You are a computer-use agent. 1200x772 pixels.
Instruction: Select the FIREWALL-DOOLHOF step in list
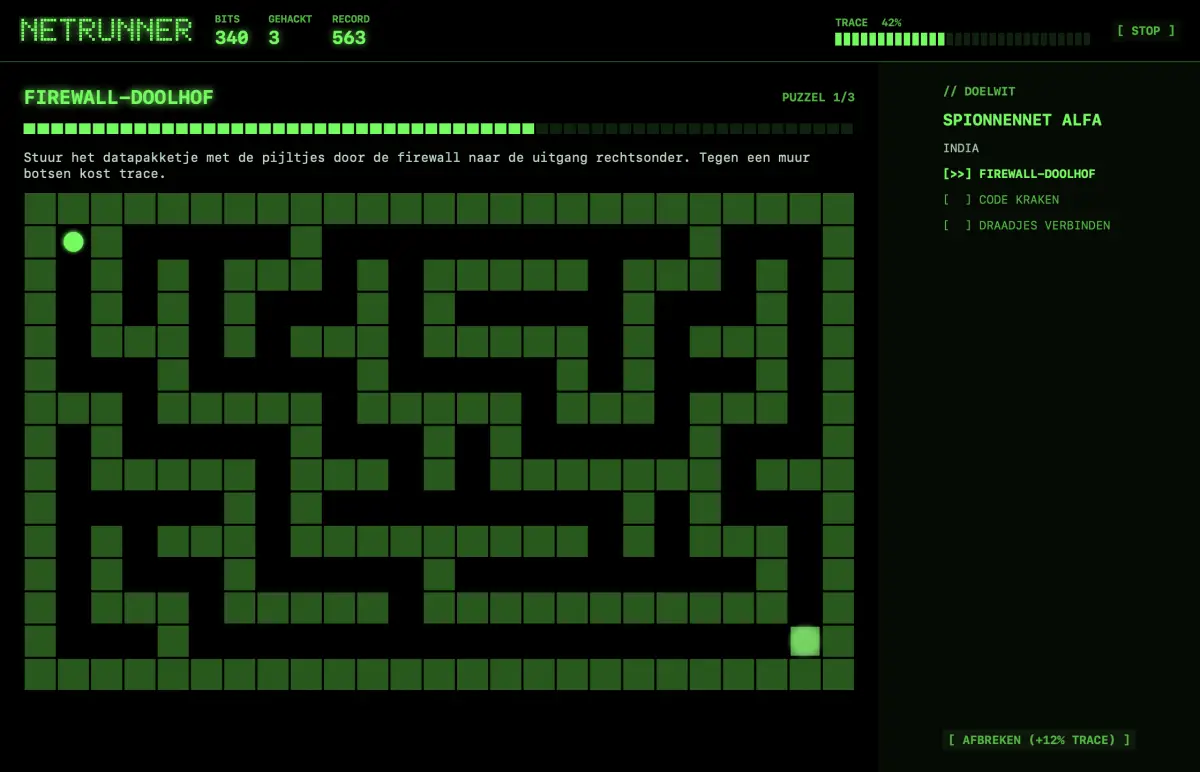point(1019,174)
